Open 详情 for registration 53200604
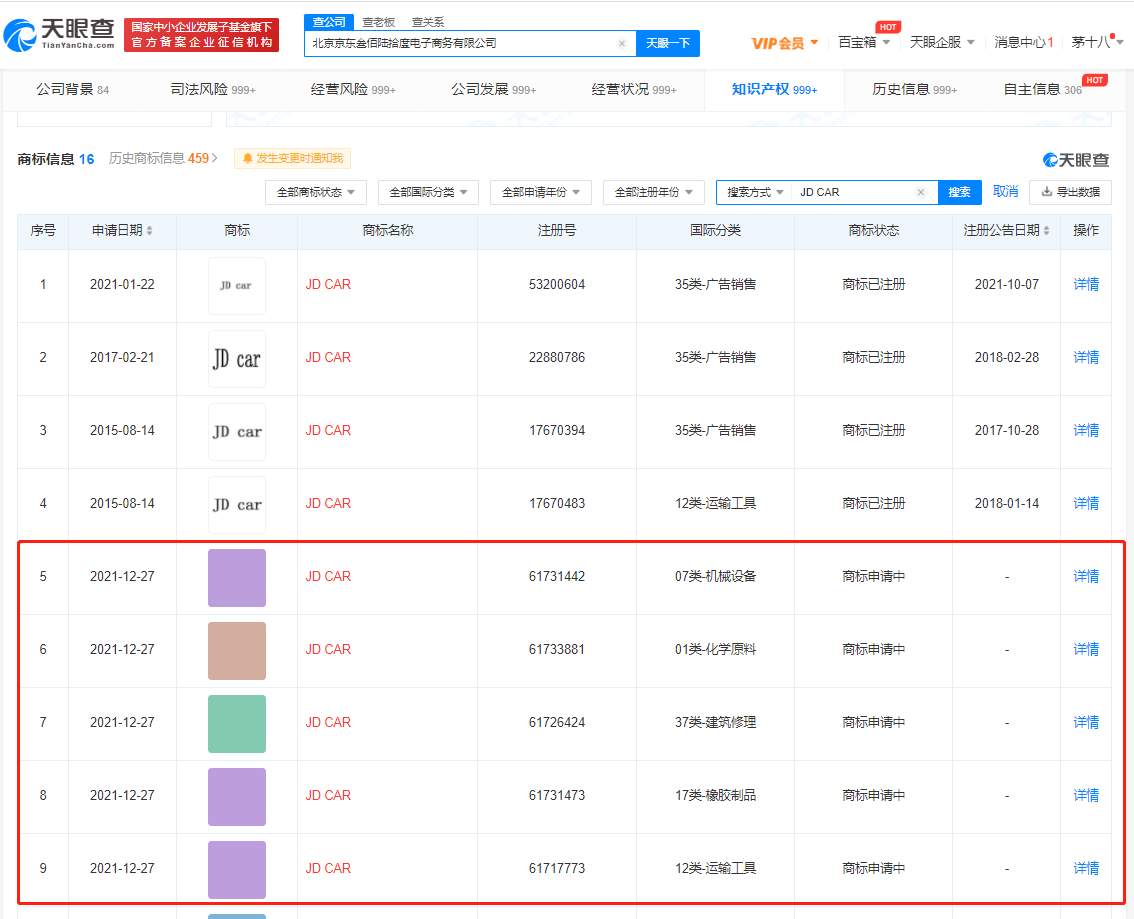1134x919 pixels. pos(1086,284)
